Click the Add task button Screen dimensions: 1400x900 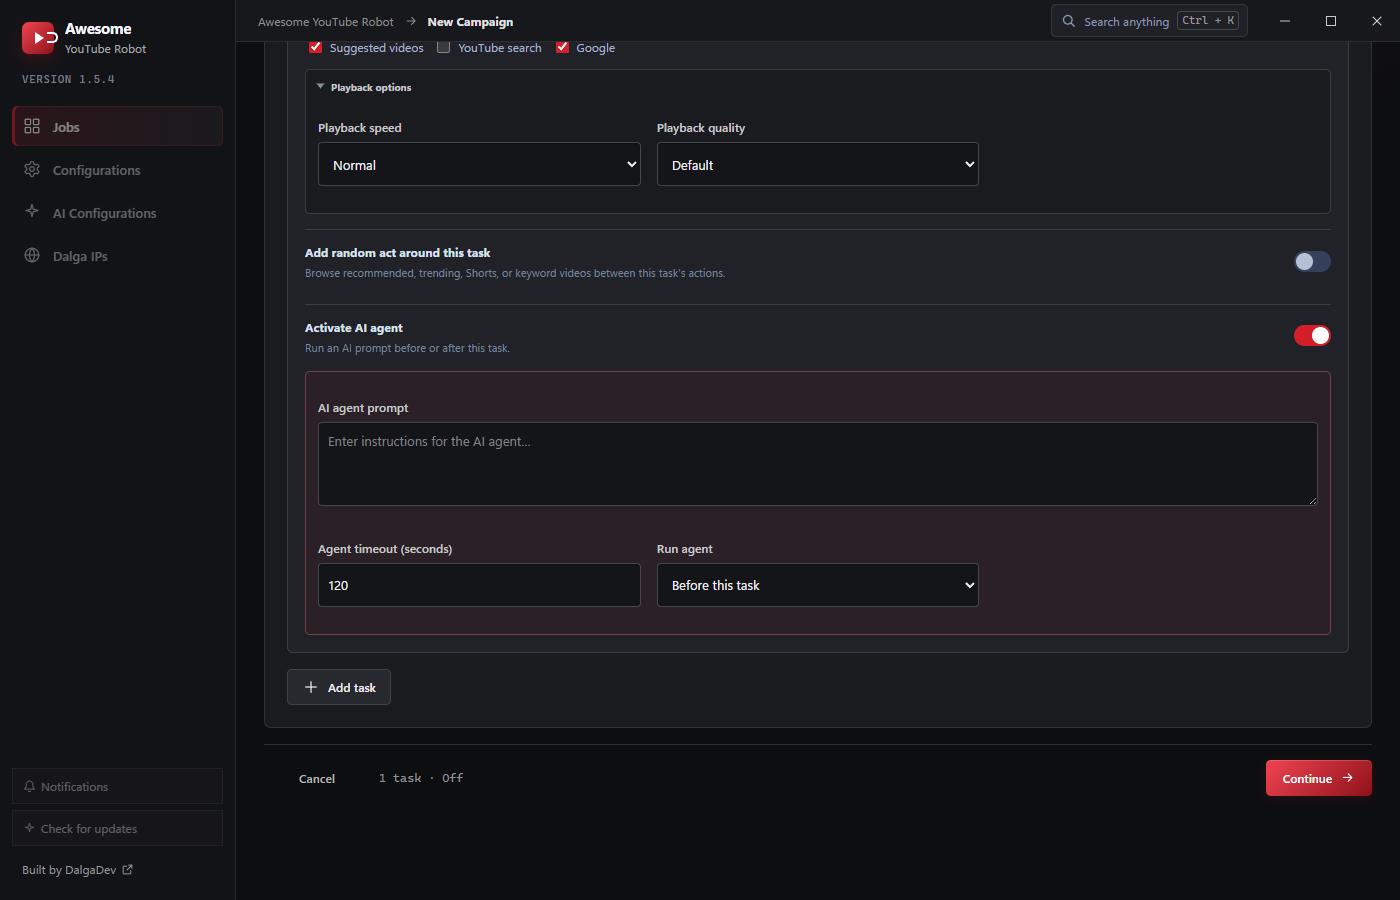[x=339, y=687]
